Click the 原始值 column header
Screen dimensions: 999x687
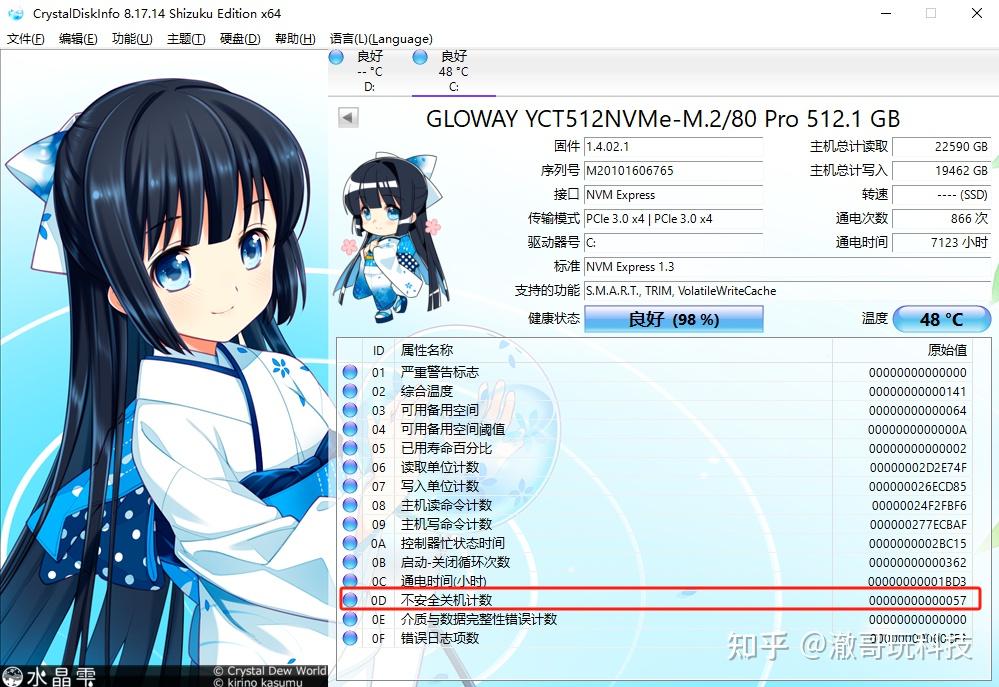pyautogui.click(x=902, y=351)
